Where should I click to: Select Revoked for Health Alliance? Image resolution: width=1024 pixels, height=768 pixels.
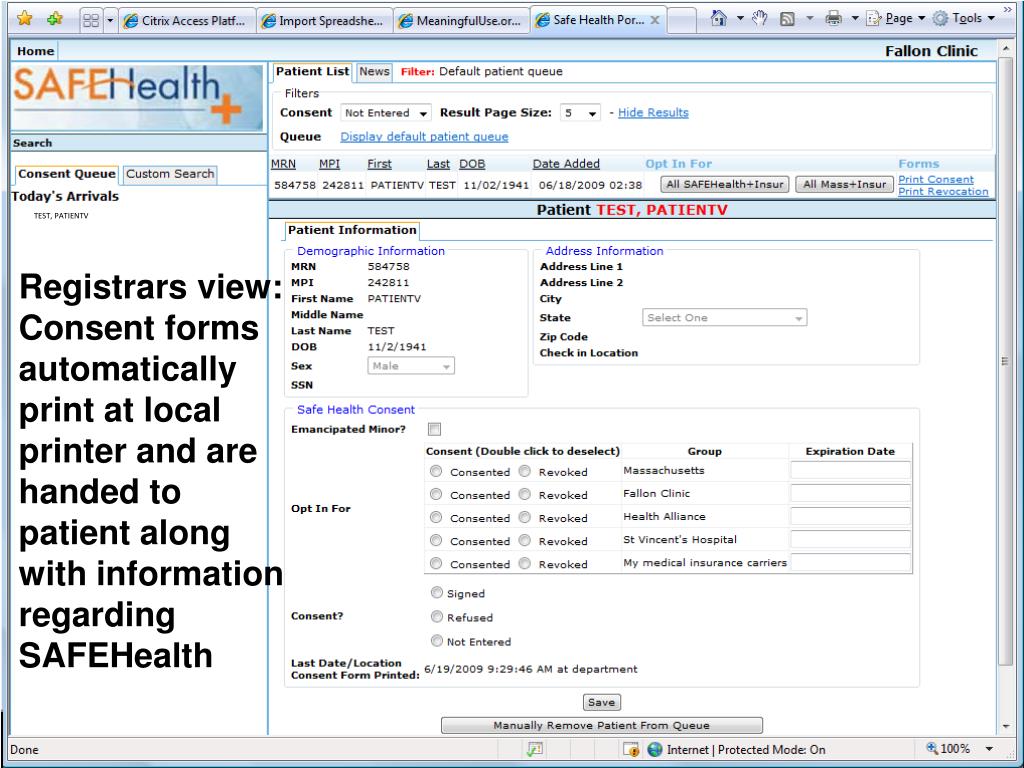524,517
